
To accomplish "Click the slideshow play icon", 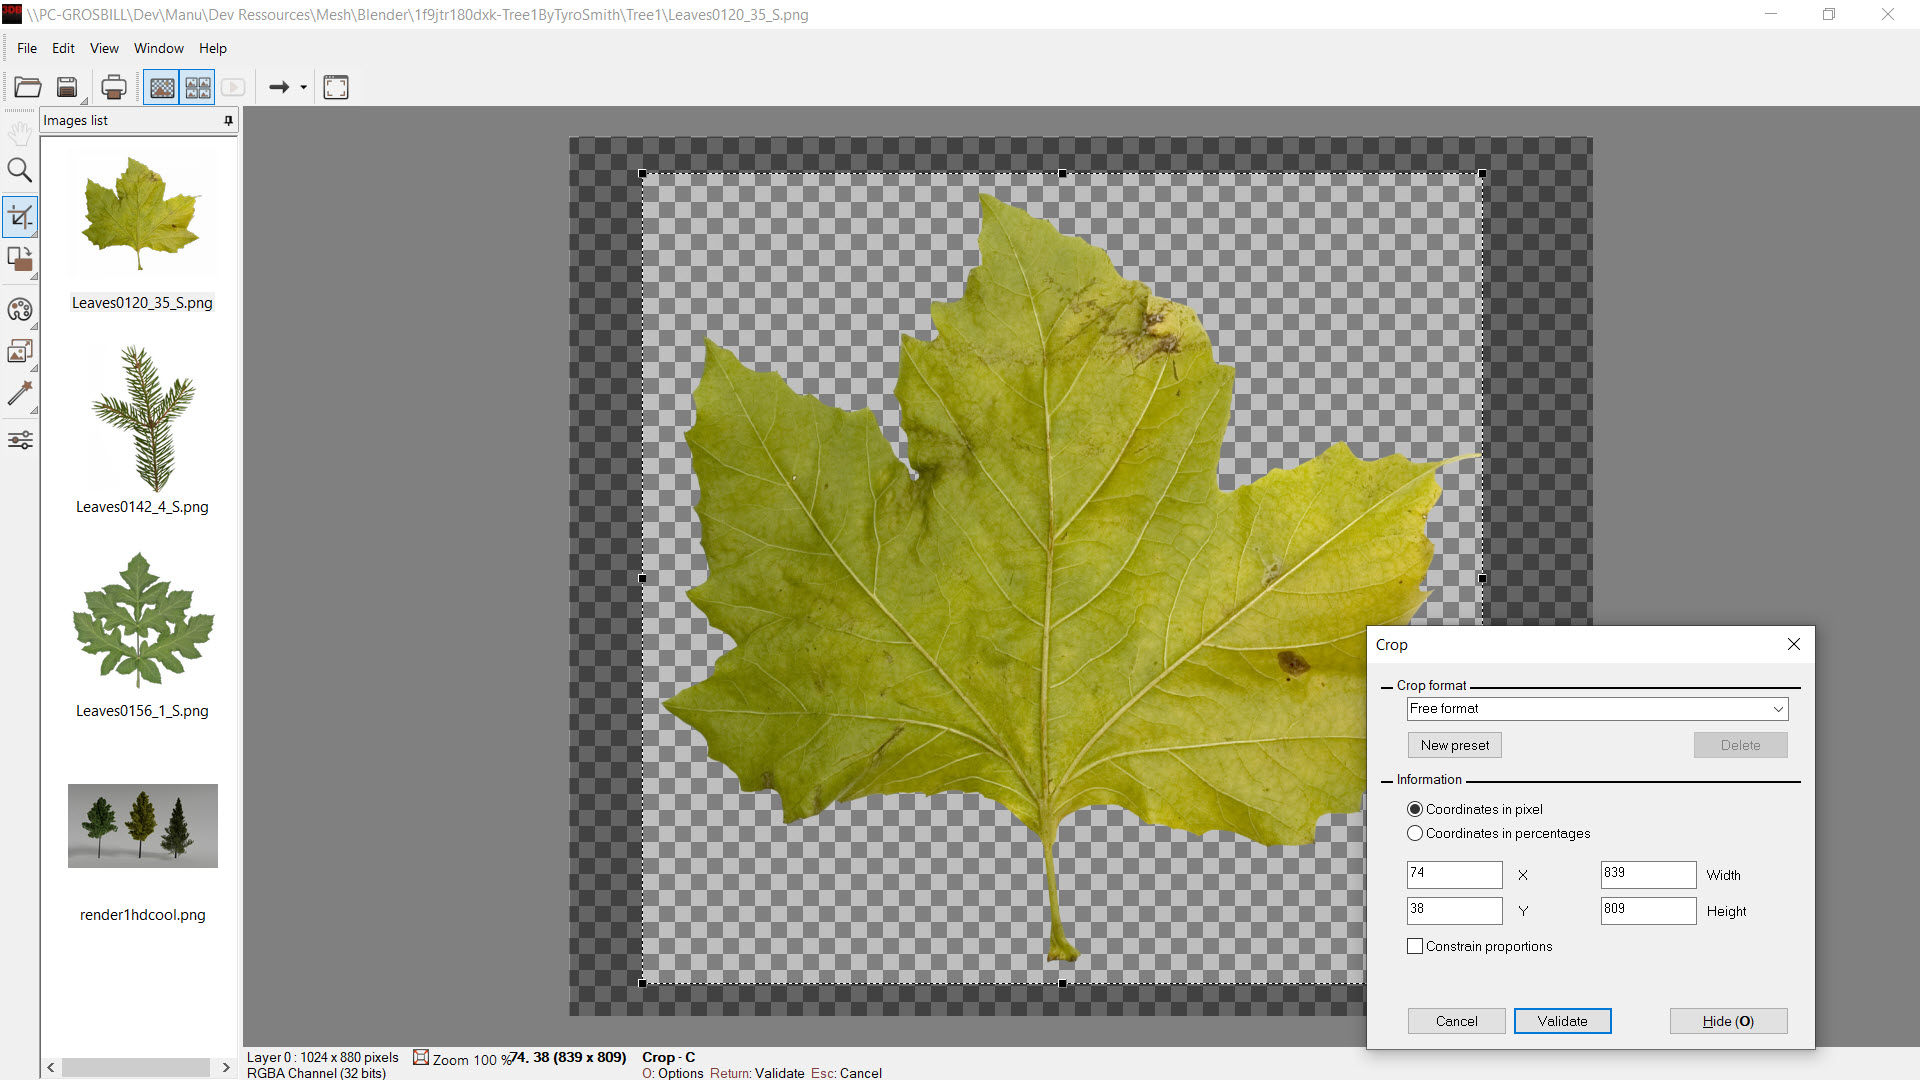I will (233, 87).
